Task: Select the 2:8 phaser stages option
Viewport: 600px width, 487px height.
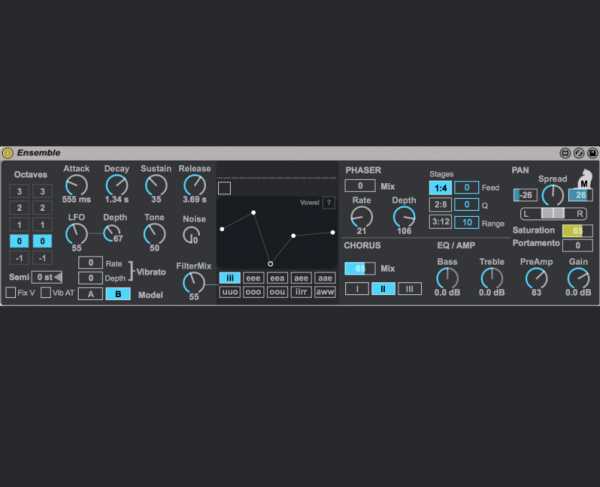Action: click(440, 205)
